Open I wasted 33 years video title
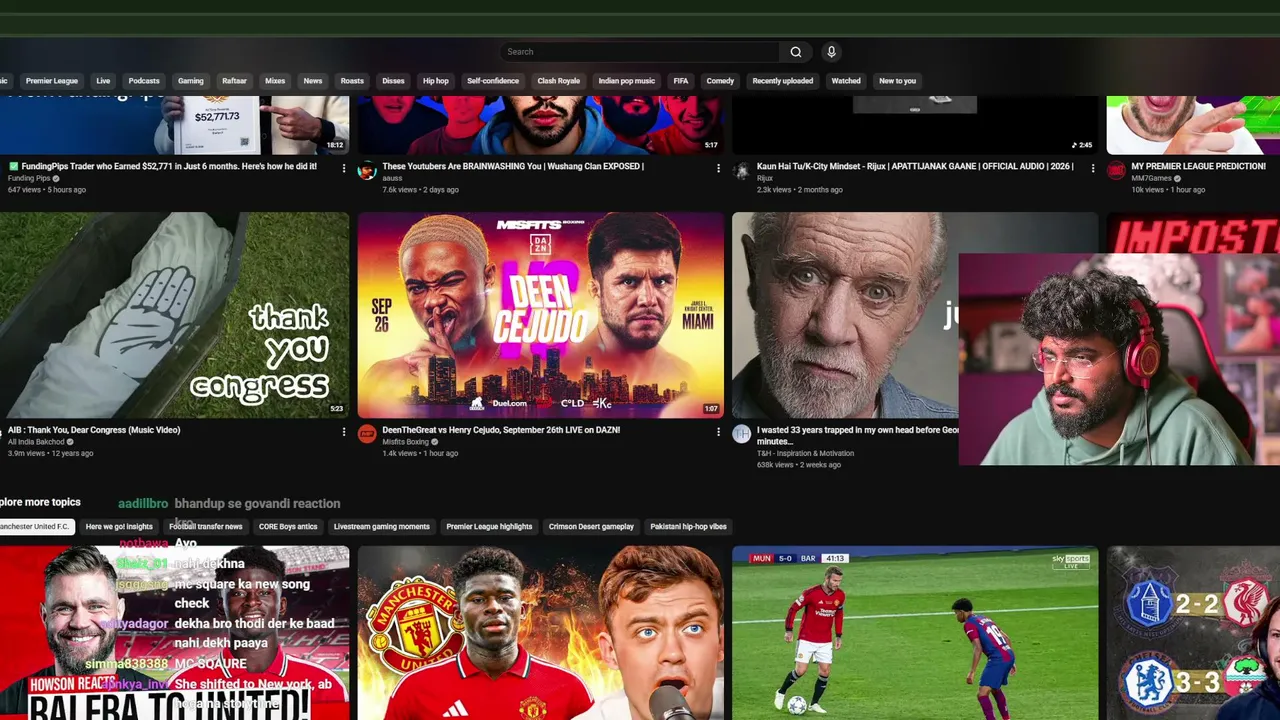 click(x=857, y=435)
